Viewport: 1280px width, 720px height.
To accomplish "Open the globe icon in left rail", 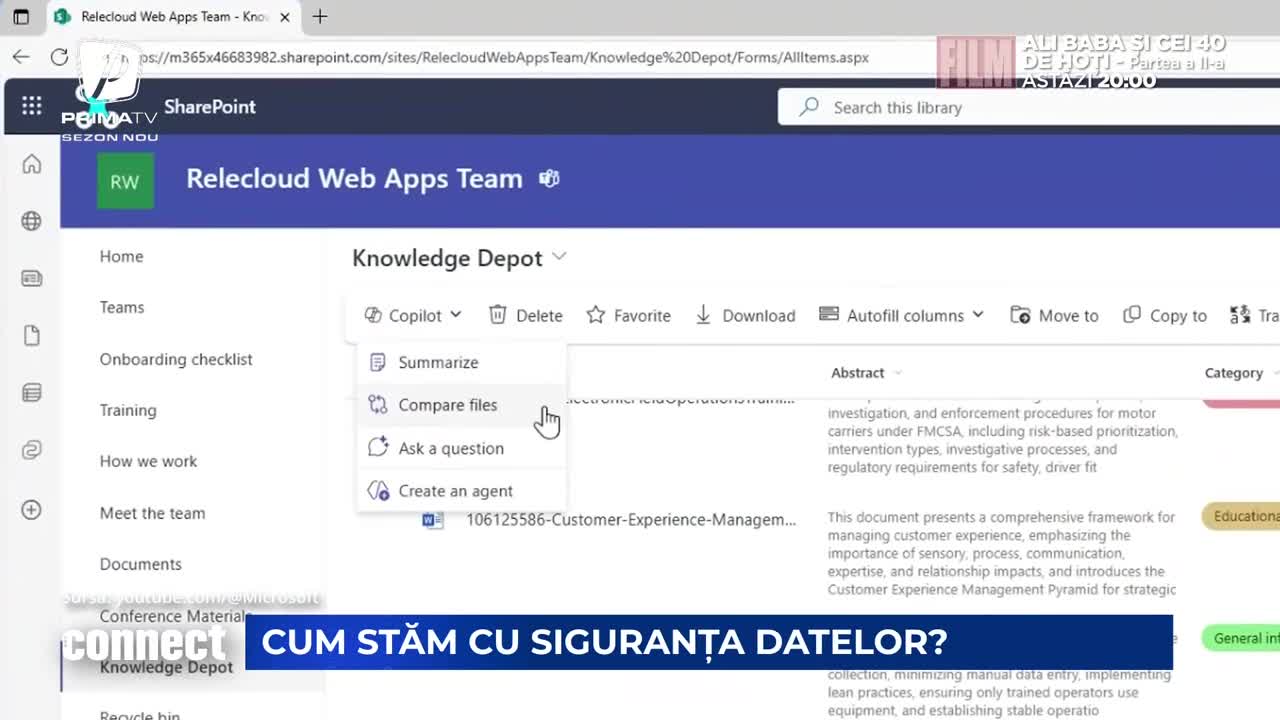I will point(31,221).
